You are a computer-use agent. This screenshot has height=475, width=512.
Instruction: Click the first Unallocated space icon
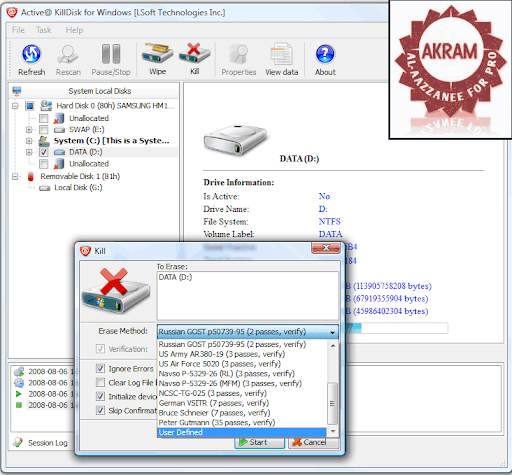tap(59, 118)
